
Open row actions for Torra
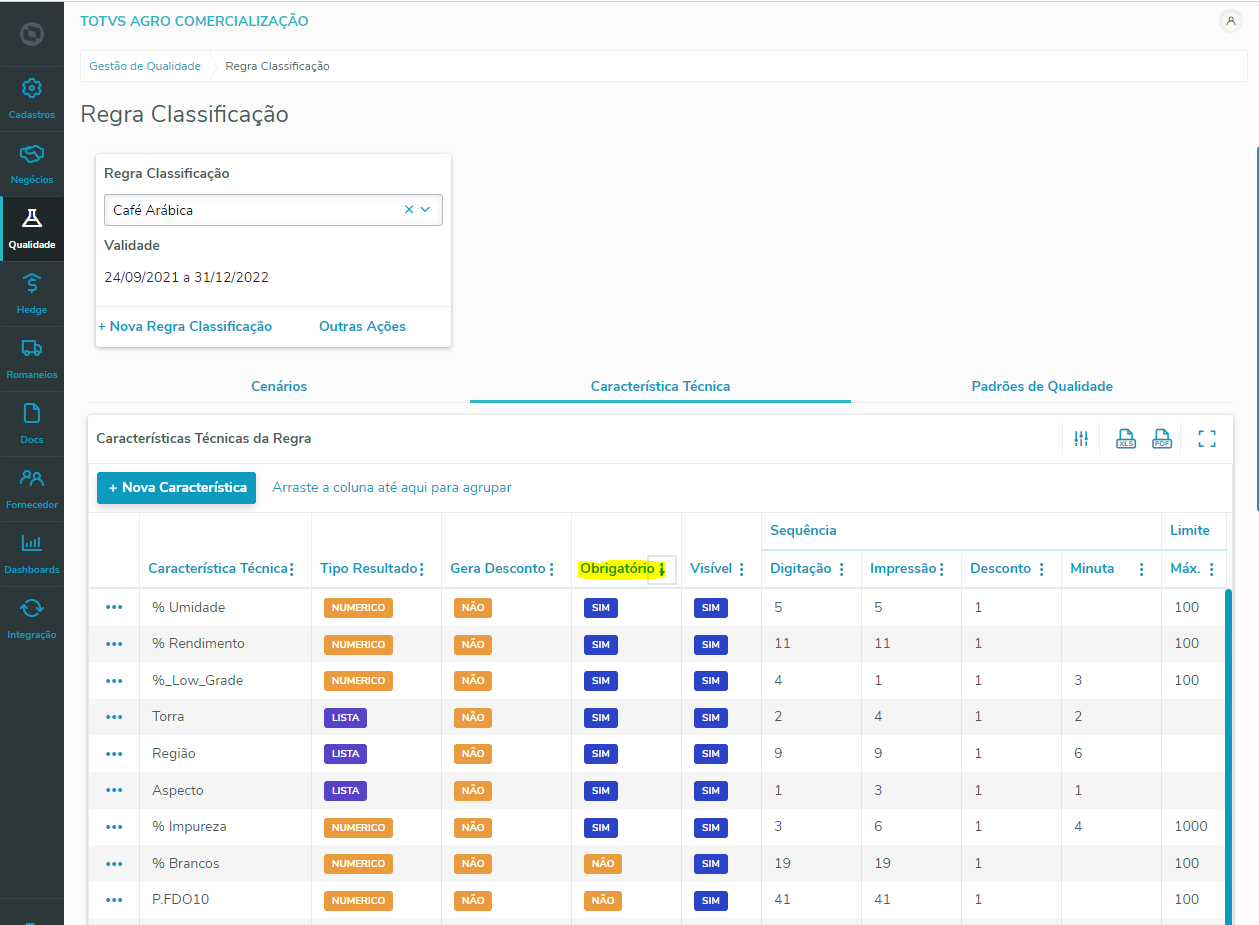pyautogui.click(x=114, y=717)
